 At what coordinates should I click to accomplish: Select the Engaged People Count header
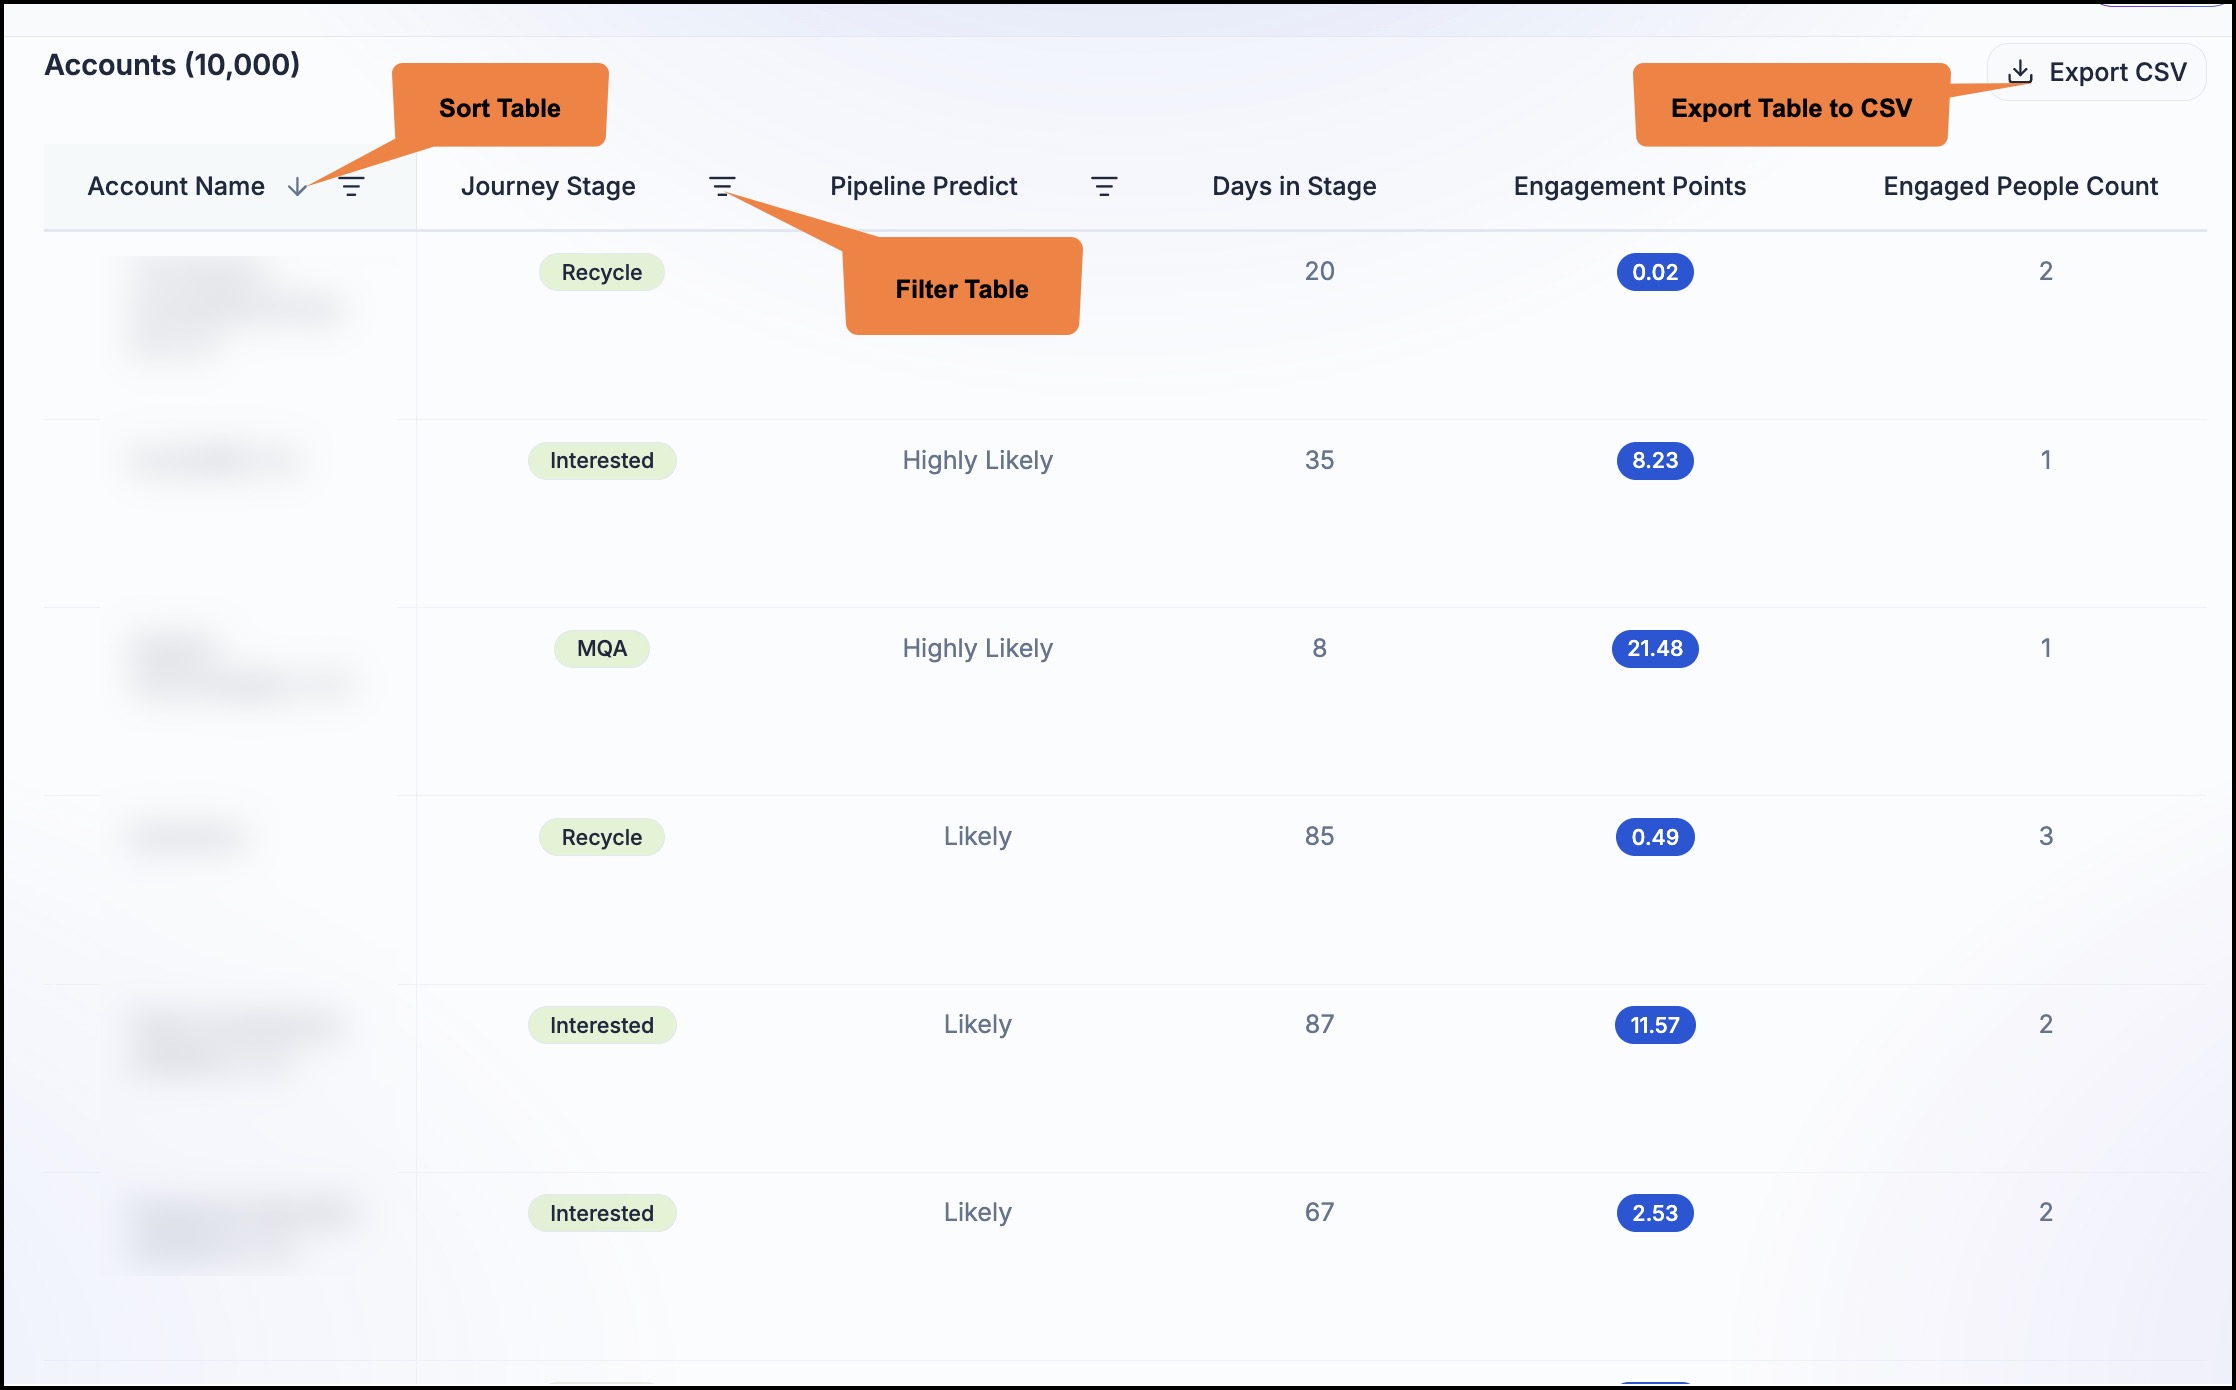coord(2021,187)
